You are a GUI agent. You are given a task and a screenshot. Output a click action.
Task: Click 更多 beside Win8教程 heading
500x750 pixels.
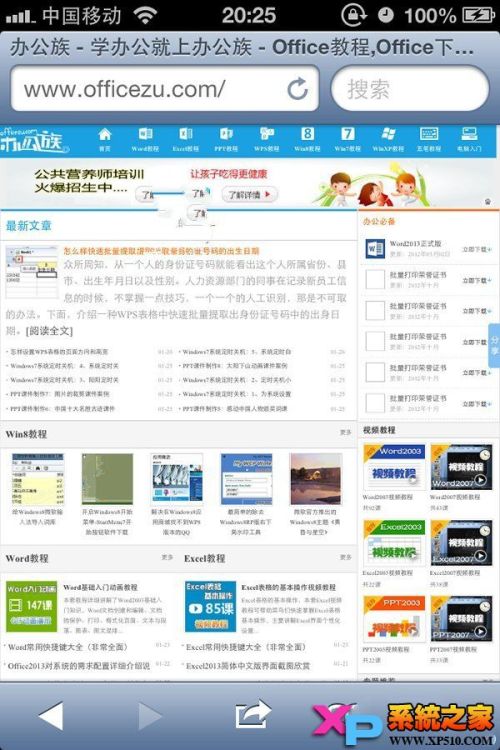tap(345, 432)
